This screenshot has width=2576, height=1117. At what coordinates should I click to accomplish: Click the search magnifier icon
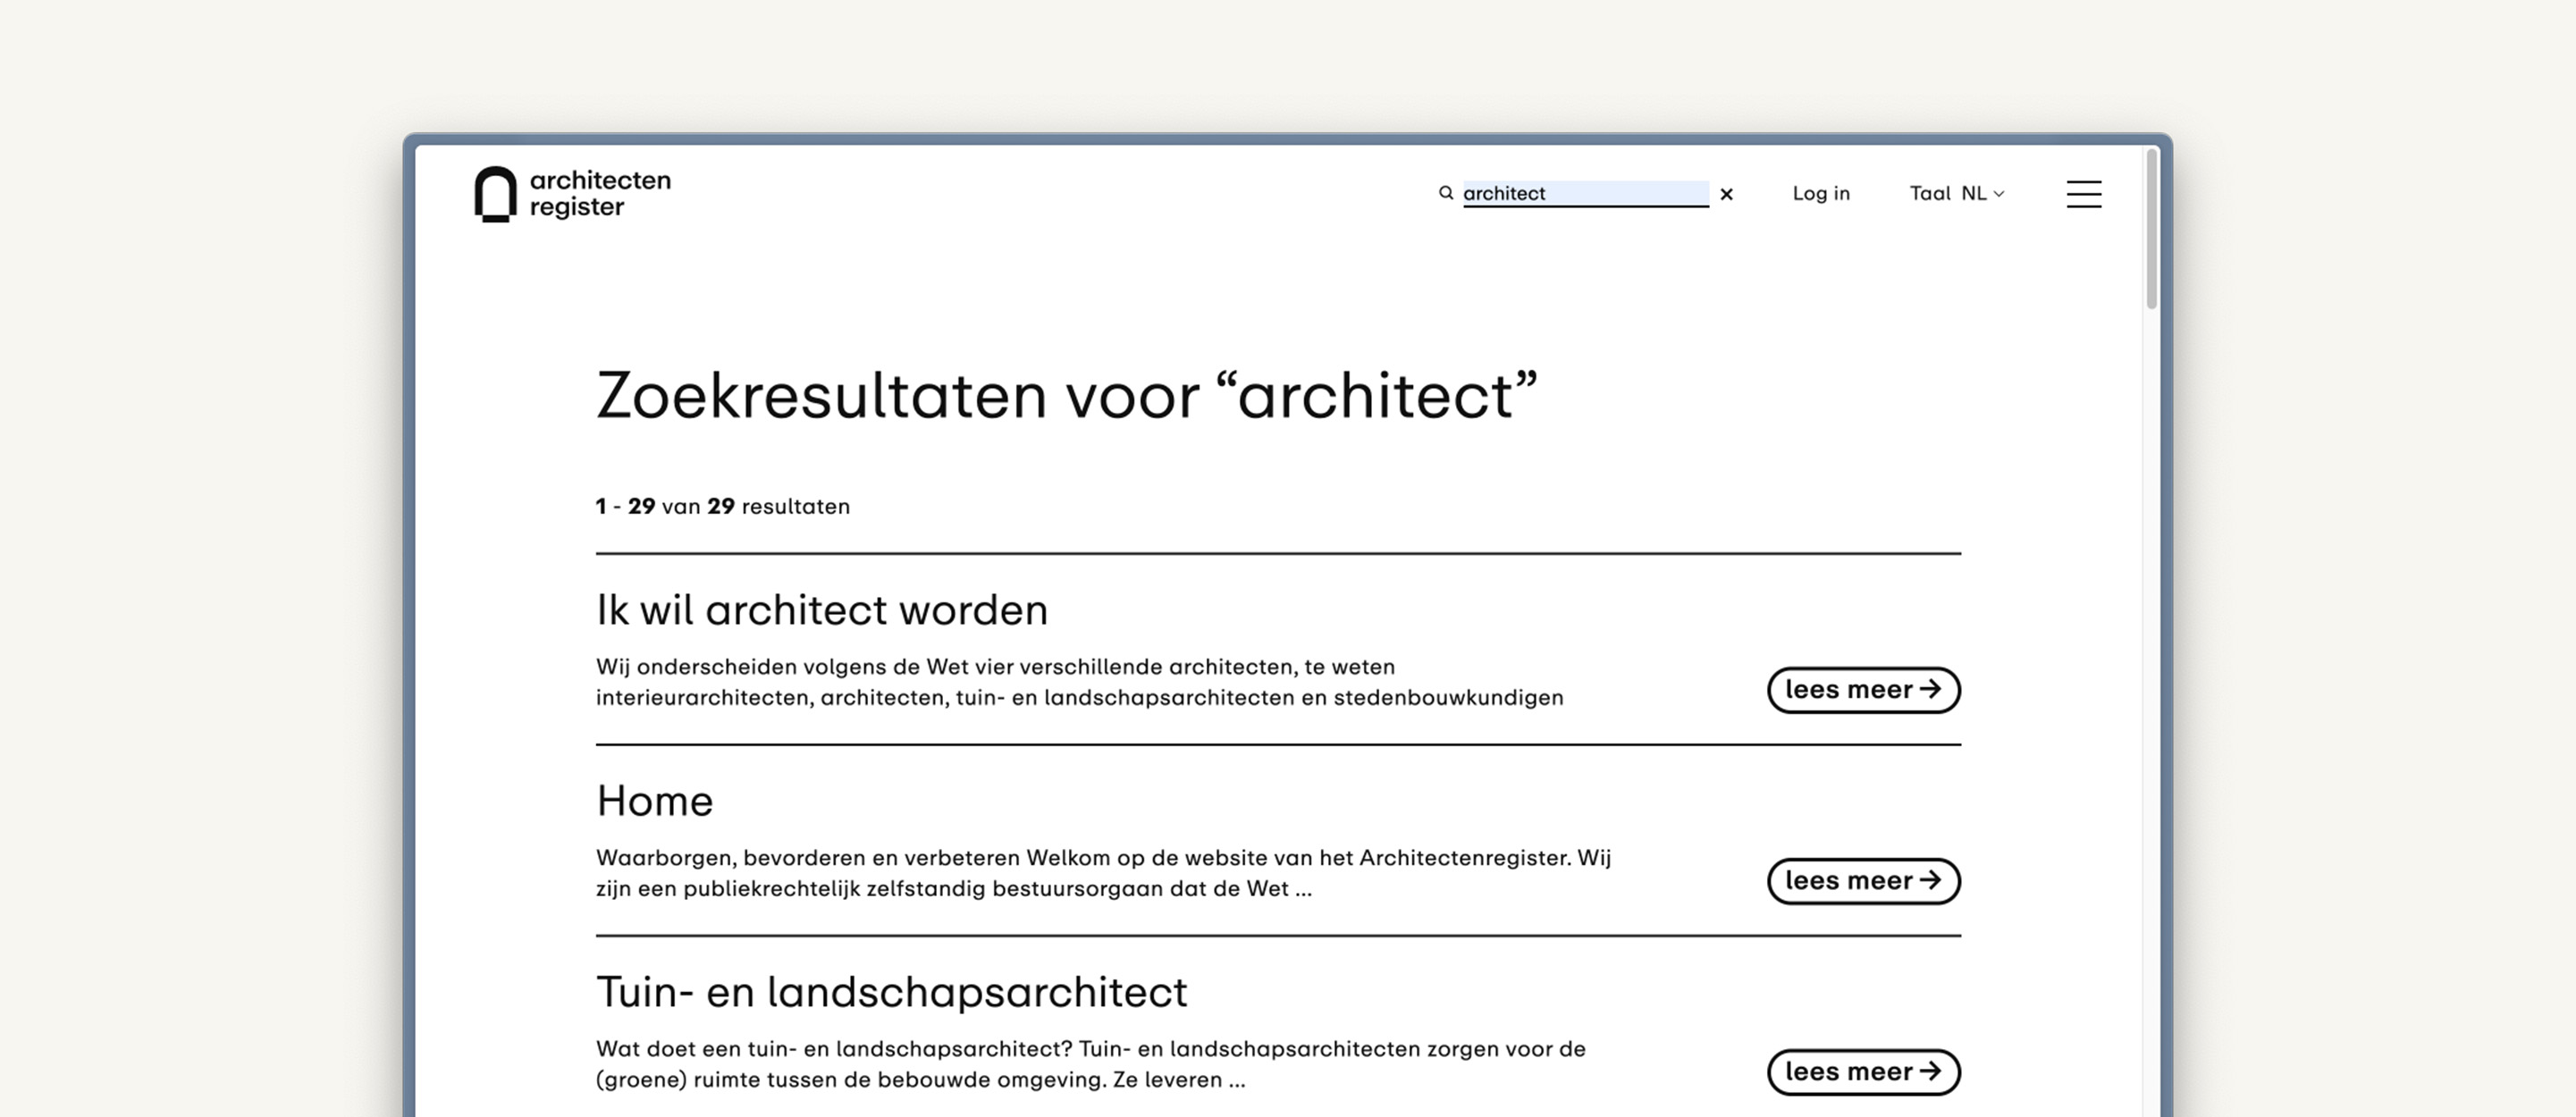click(1446, 193)
